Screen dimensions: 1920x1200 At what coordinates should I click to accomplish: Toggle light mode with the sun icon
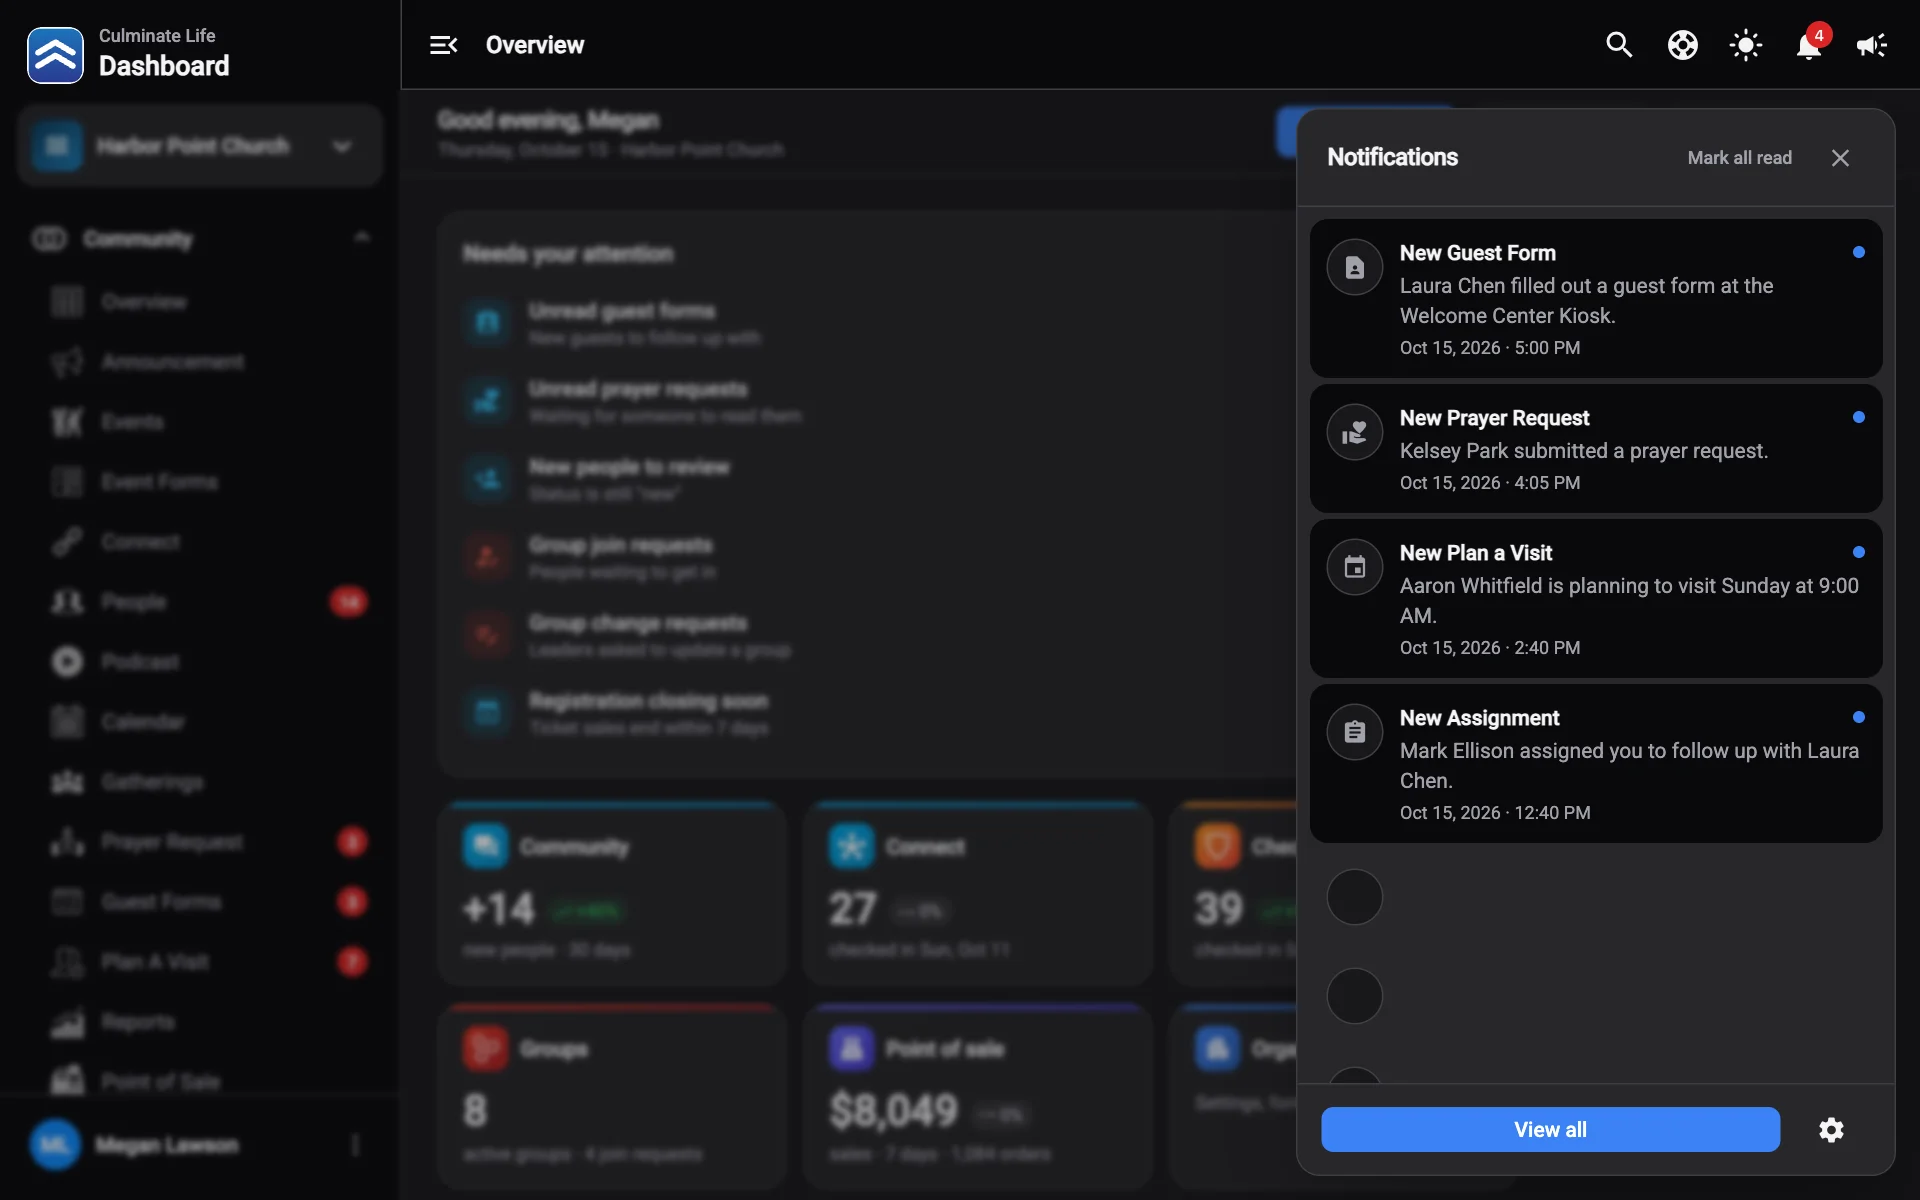point(1746,45)
